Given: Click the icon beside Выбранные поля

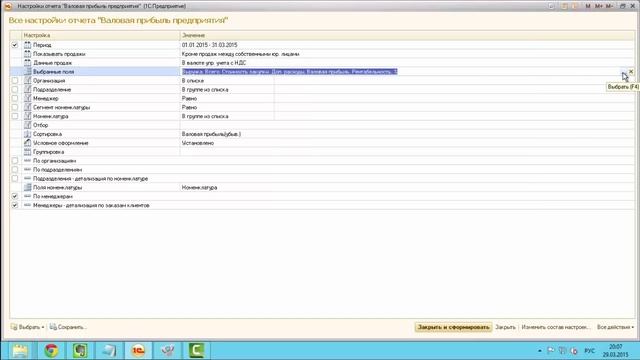Looking at the screenshot, I should coord(27,71).
